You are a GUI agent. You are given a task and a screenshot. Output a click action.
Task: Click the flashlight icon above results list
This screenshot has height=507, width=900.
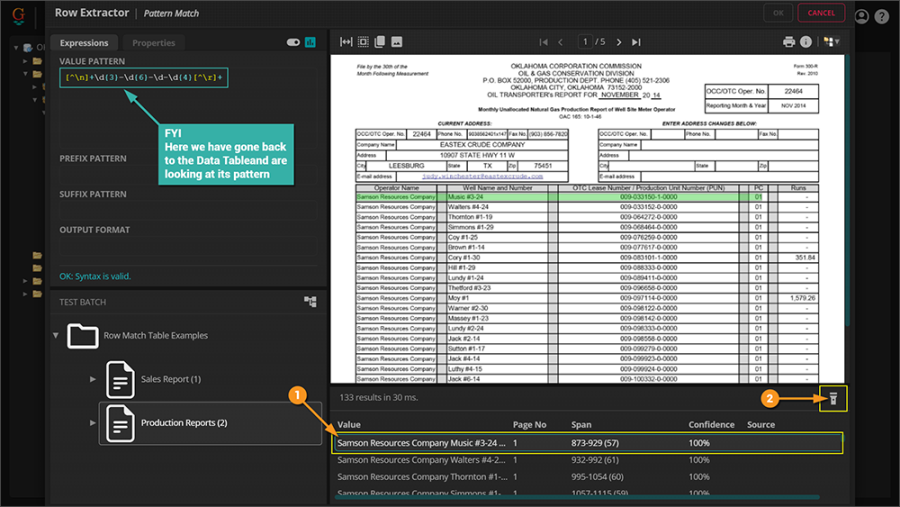832,399
